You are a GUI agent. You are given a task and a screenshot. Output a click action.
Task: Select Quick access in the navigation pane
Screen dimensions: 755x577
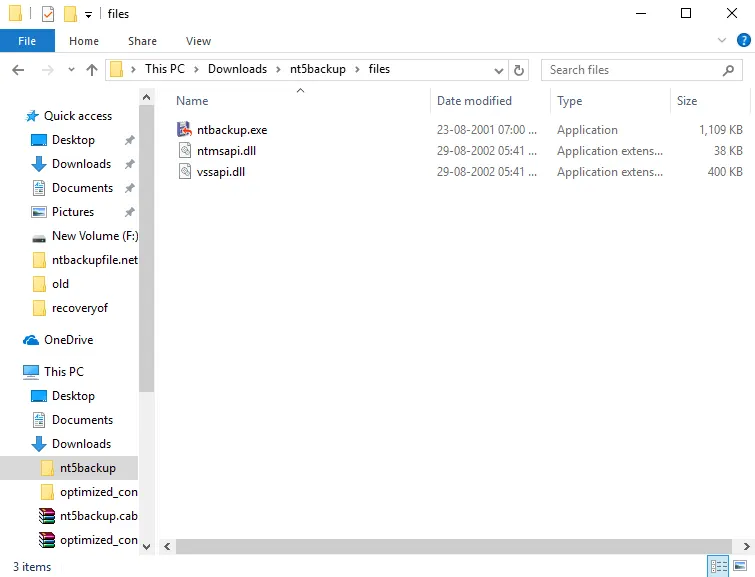(x=78, y=116)
